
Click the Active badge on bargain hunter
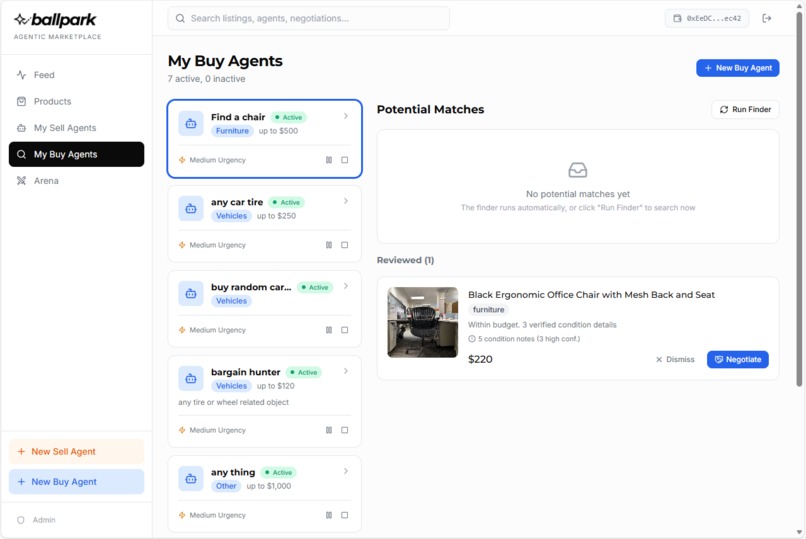[x=304, y=372]
